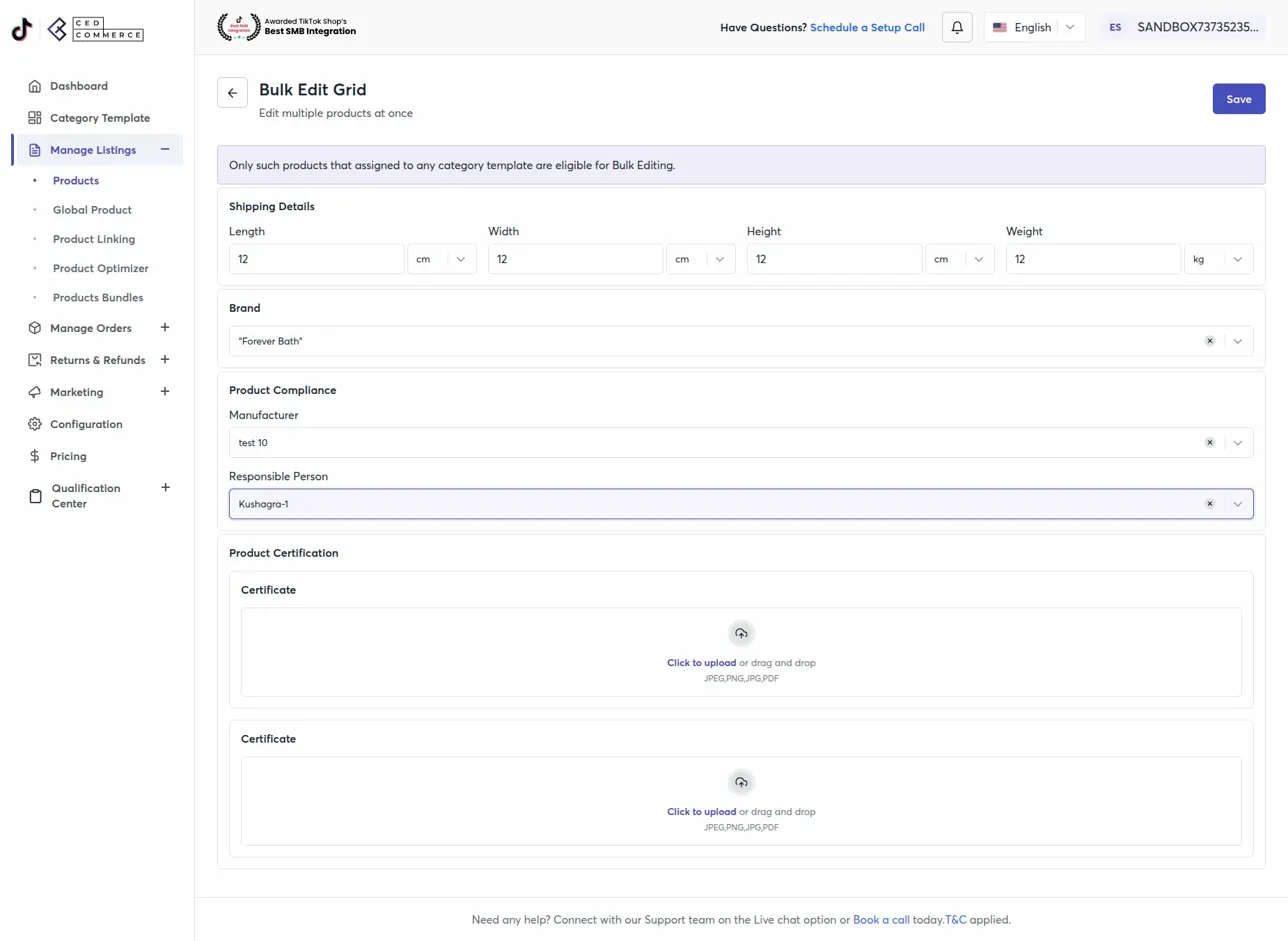Click the Pricing dollar icon
Screen dimensions: 1288x941
coord(35,456)
